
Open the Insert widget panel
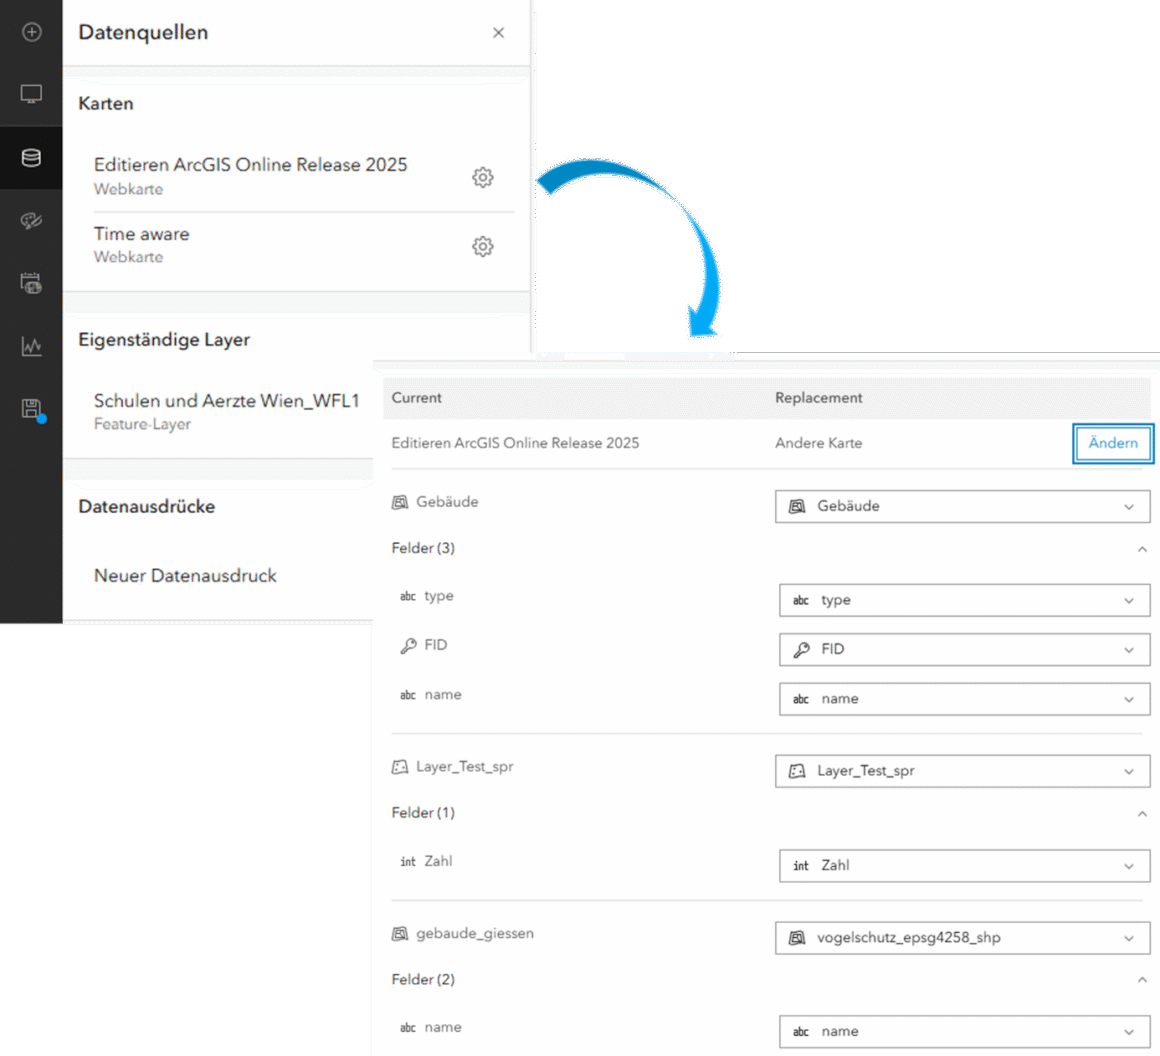pos(31,32)
